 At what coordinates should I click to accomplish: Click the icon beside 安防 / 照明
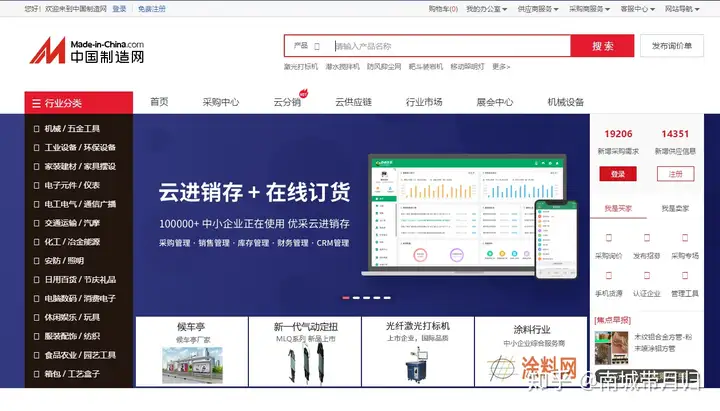pos(36,261)
